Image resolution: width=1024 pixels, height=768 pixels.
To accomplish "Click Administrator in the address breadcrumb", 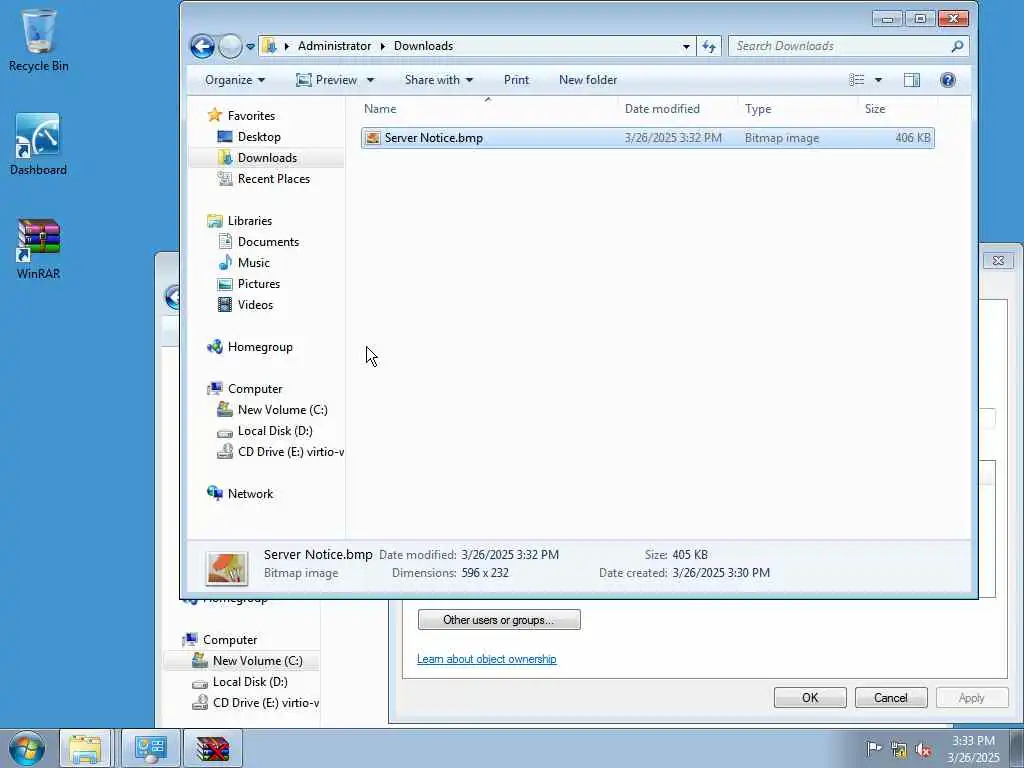I will (334, 46).
